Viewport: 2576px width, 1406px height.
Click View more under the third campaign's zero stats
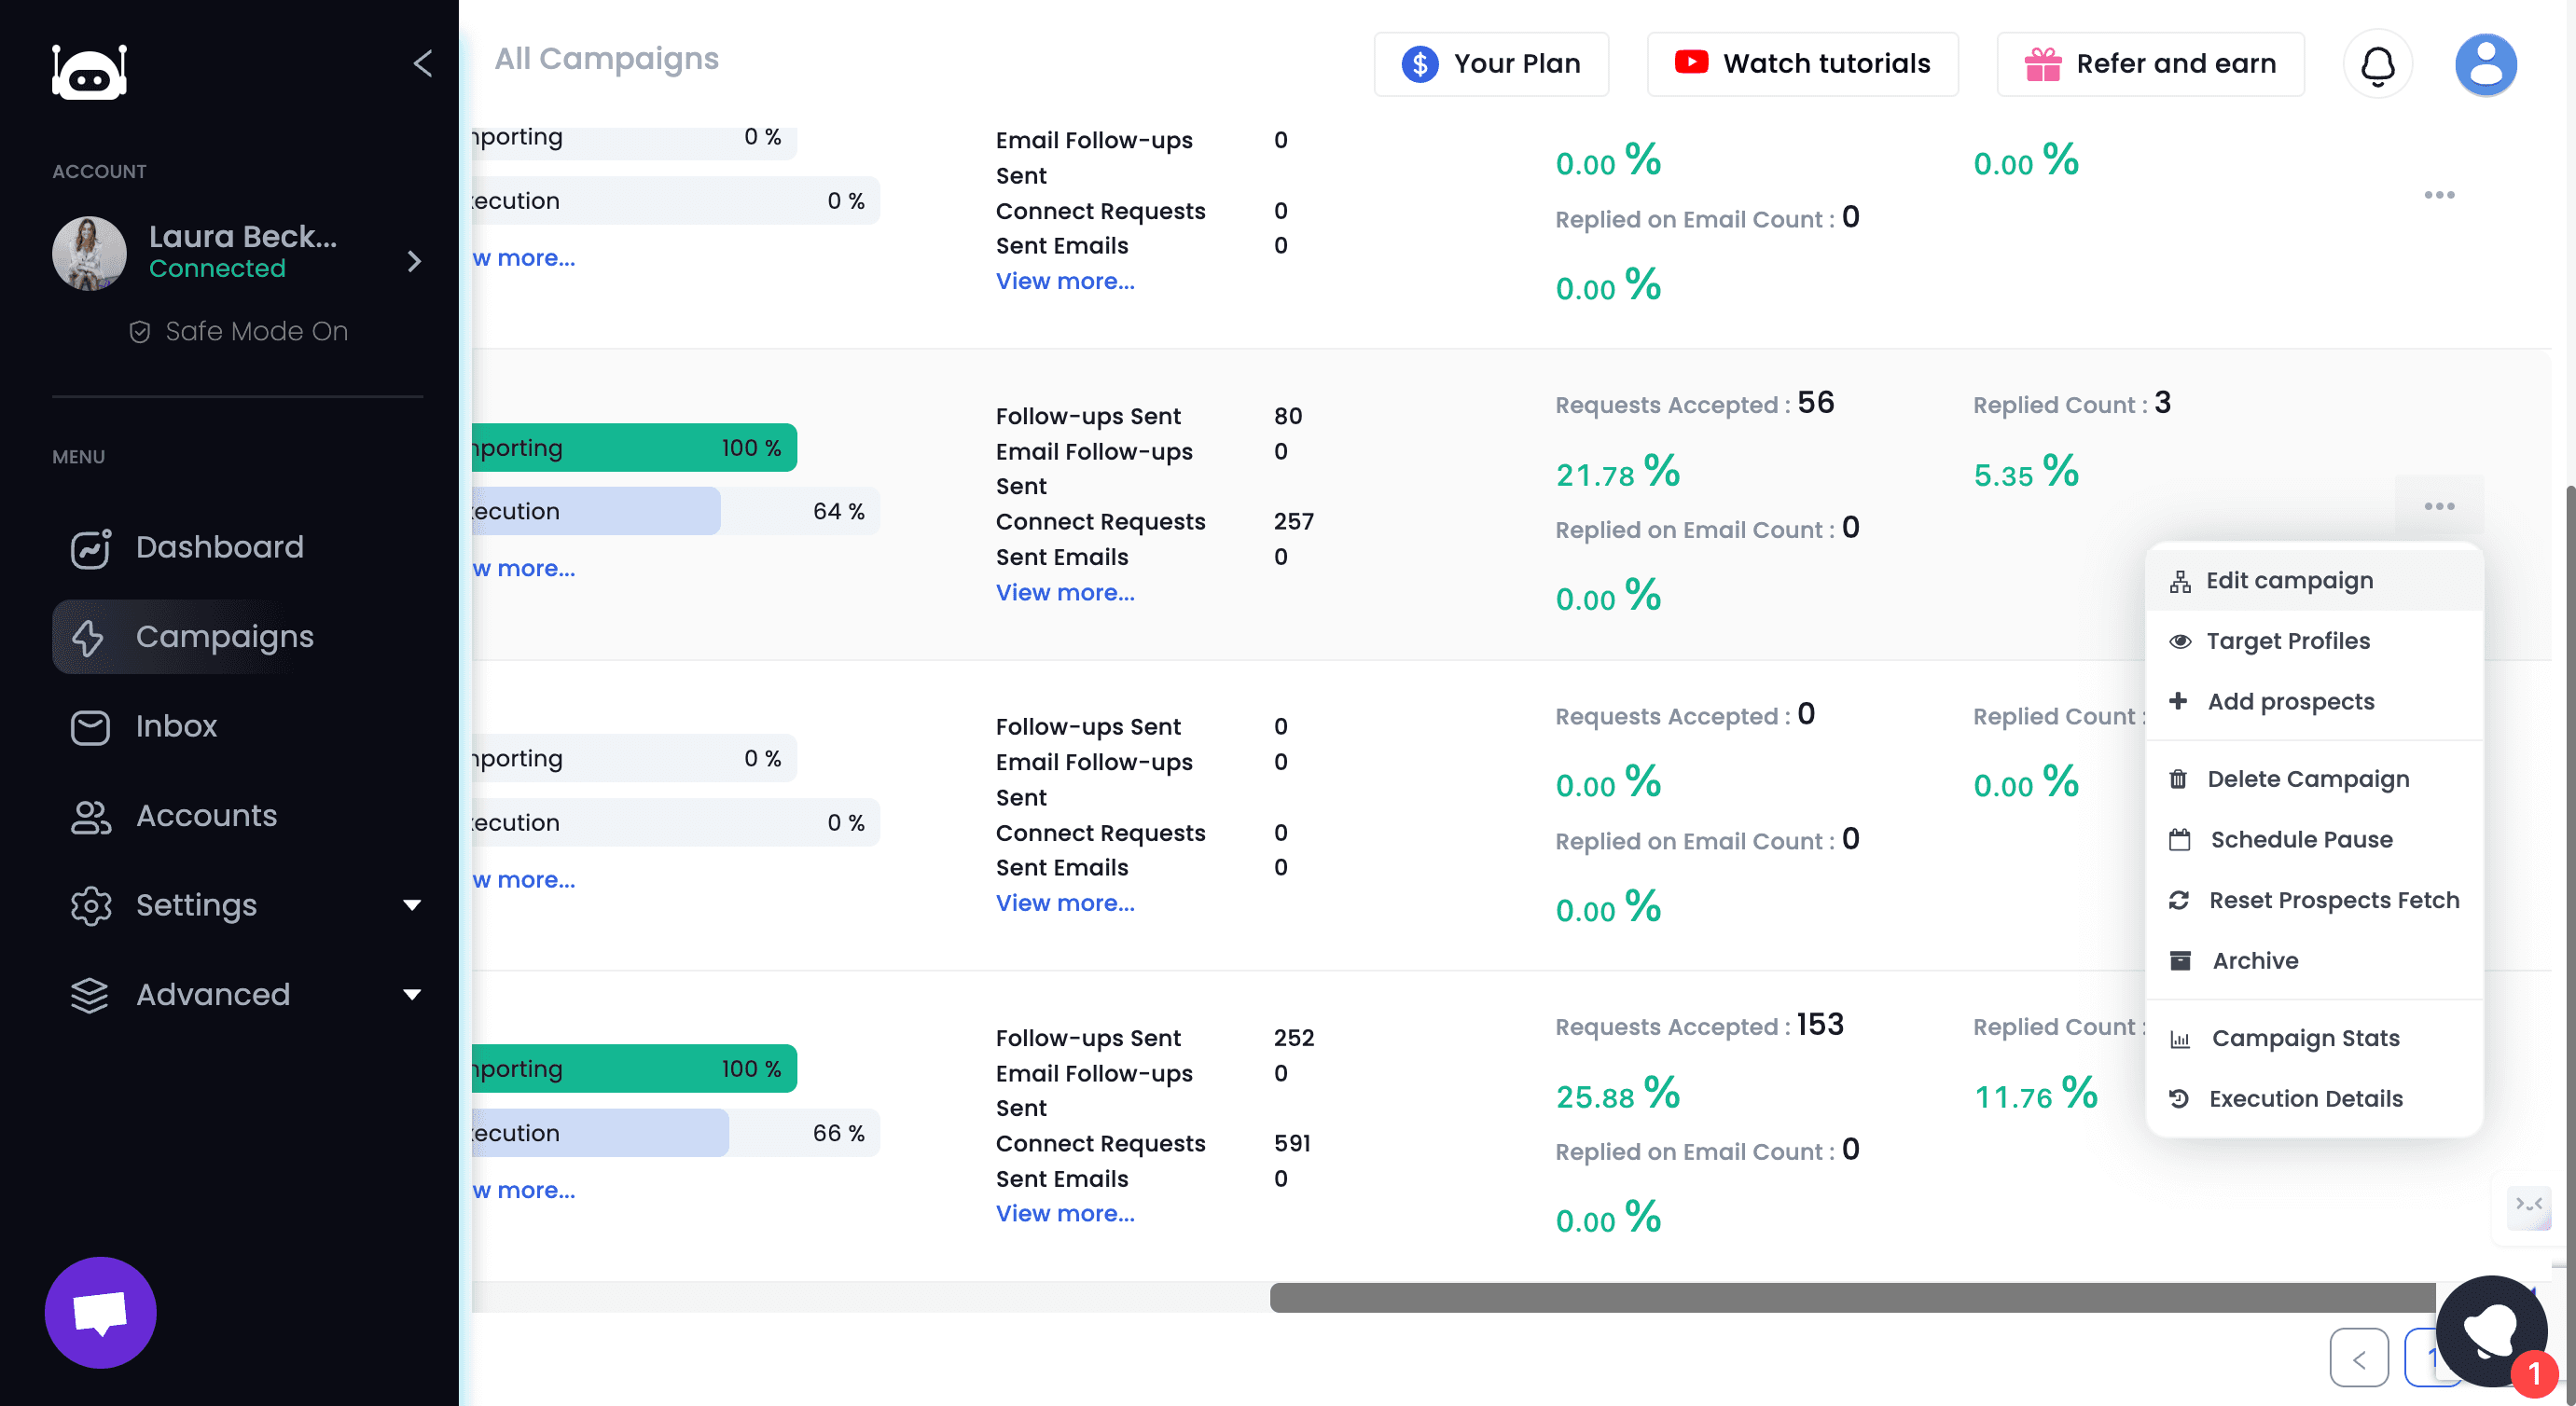1064,904
